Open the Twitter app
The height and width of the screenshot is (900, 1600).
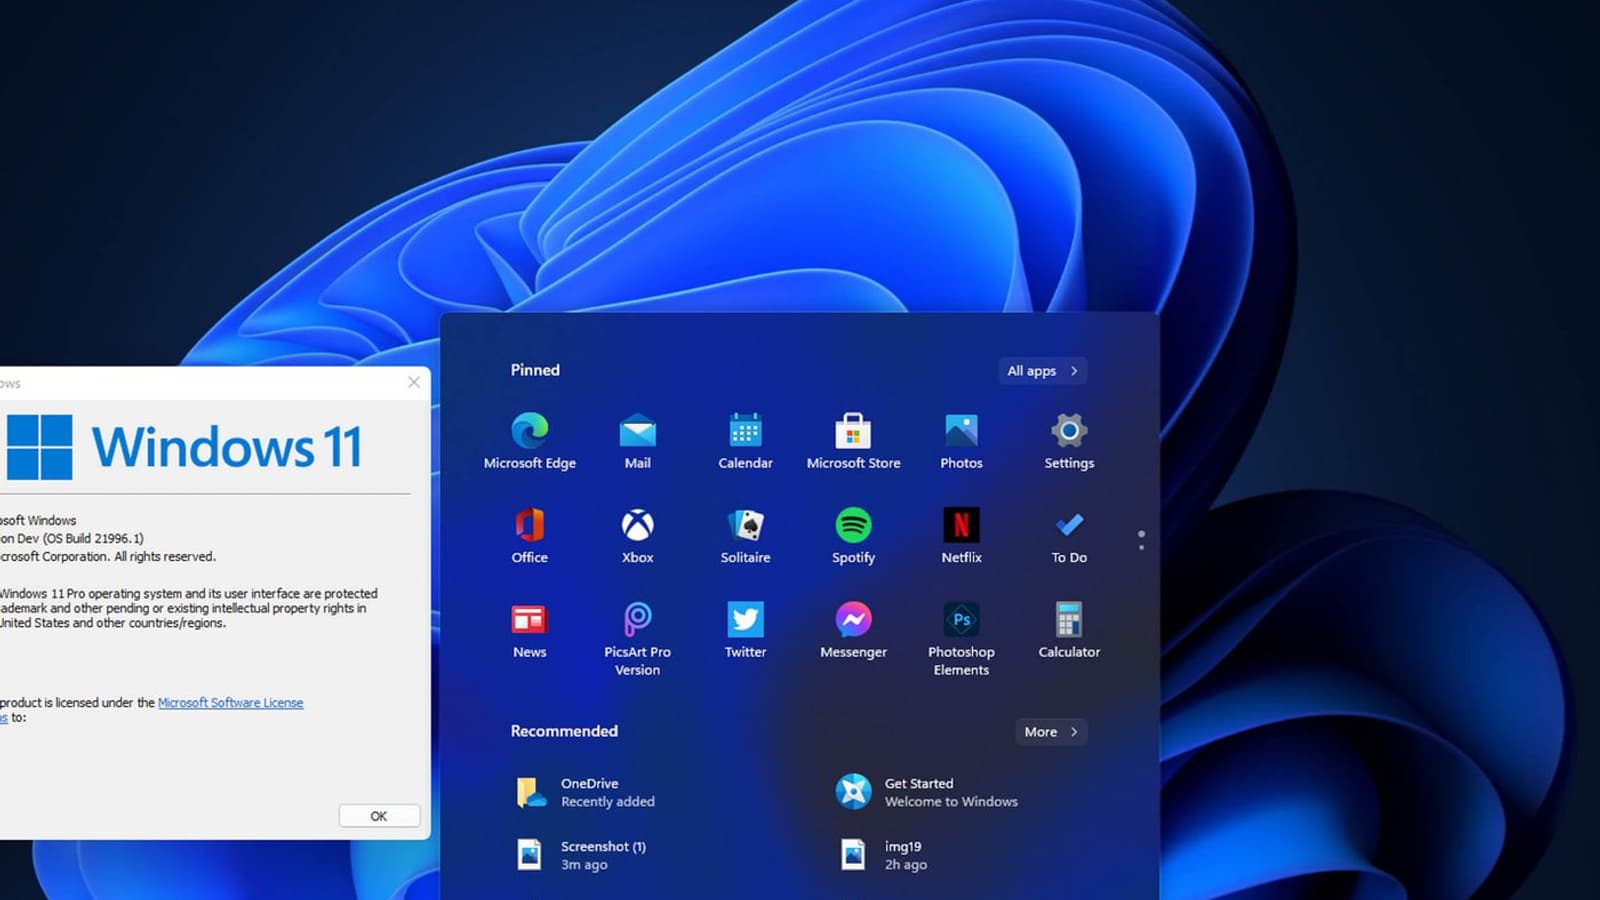[x=745, y=630]
